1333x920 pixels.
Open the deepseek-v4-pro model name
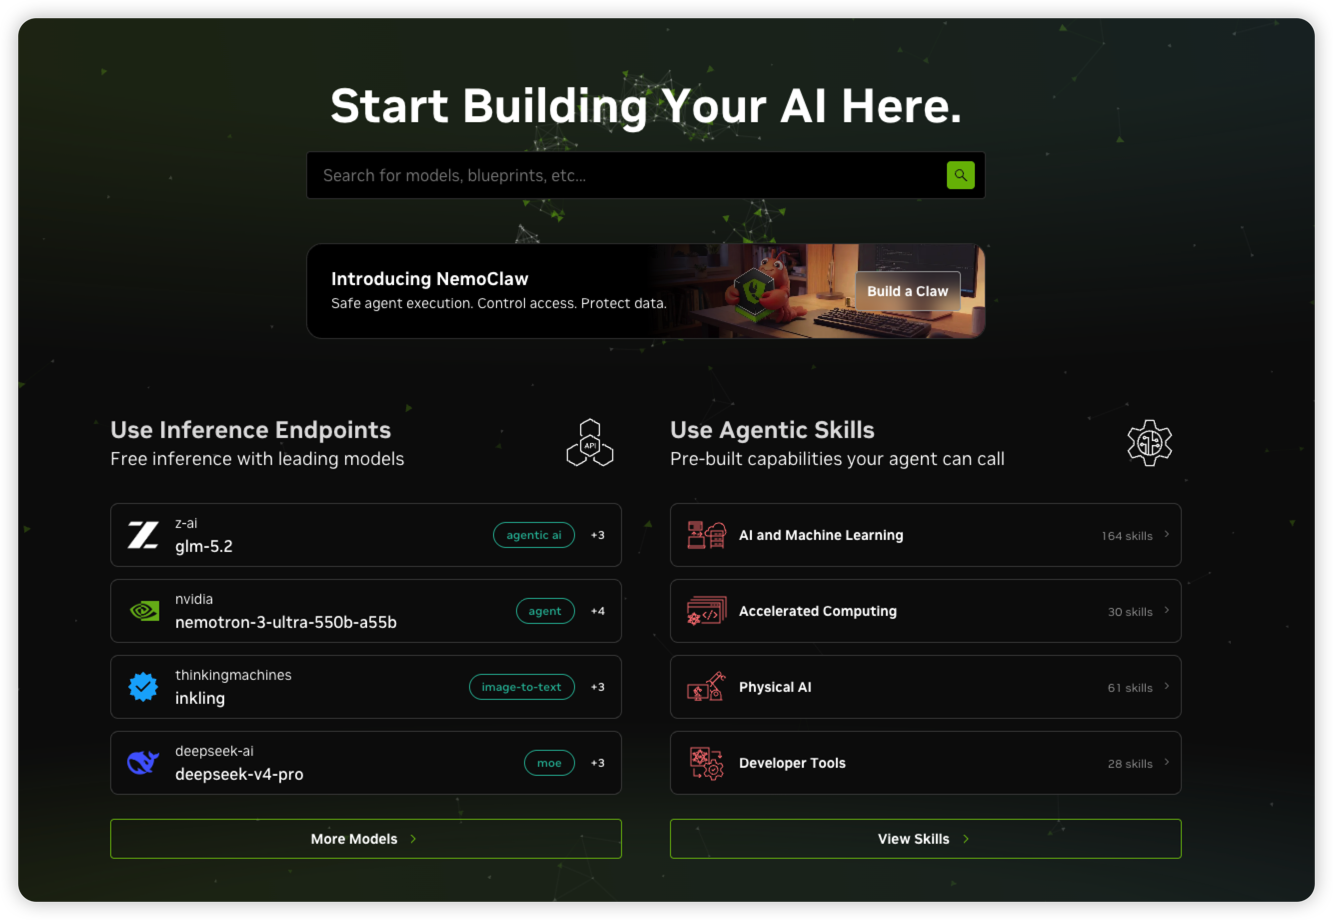pos(239,774)
